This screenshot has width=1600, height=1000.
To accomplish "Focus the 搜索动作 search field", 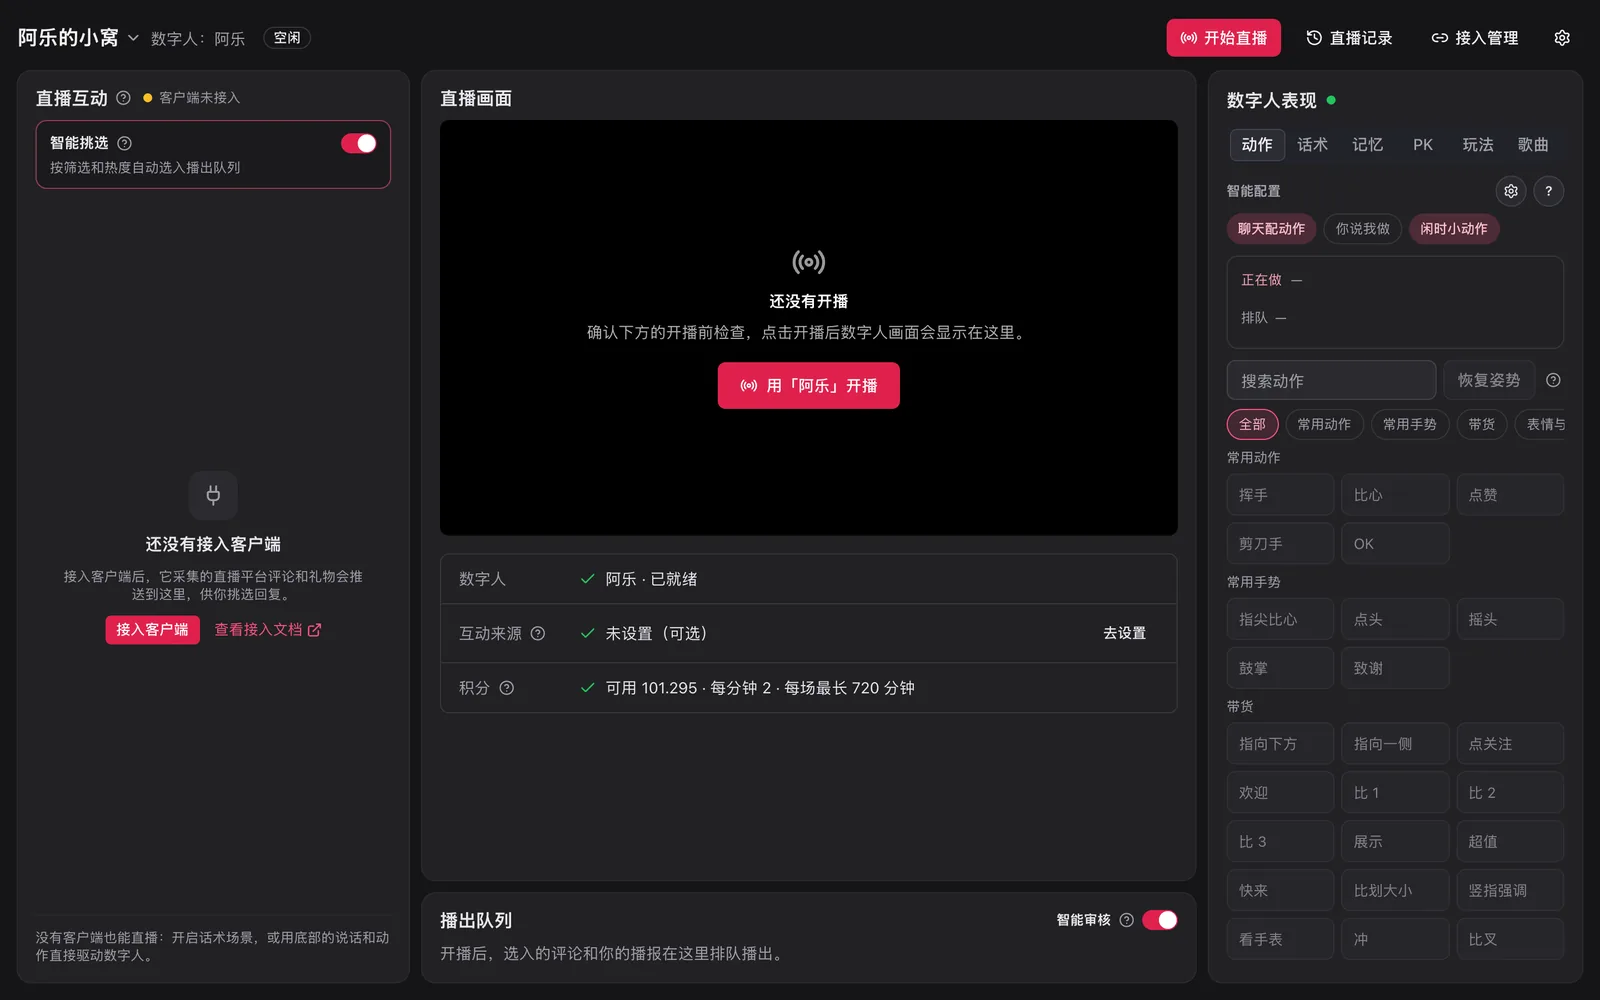I will coord(1331,380).
